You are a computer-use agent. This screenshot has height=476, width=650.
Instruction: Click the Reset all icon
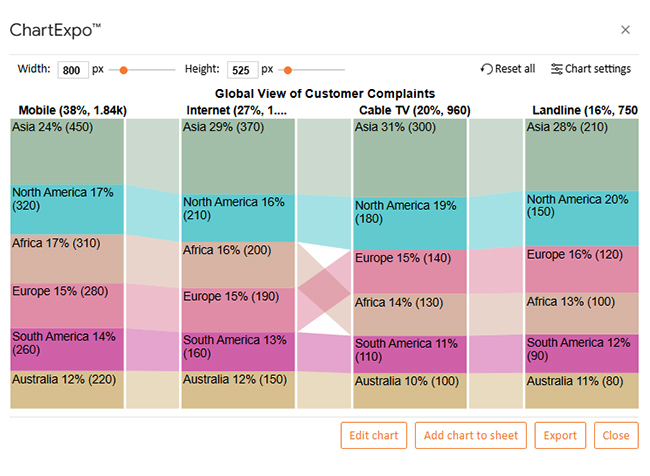pyautogui.click(x=487, y=69)
